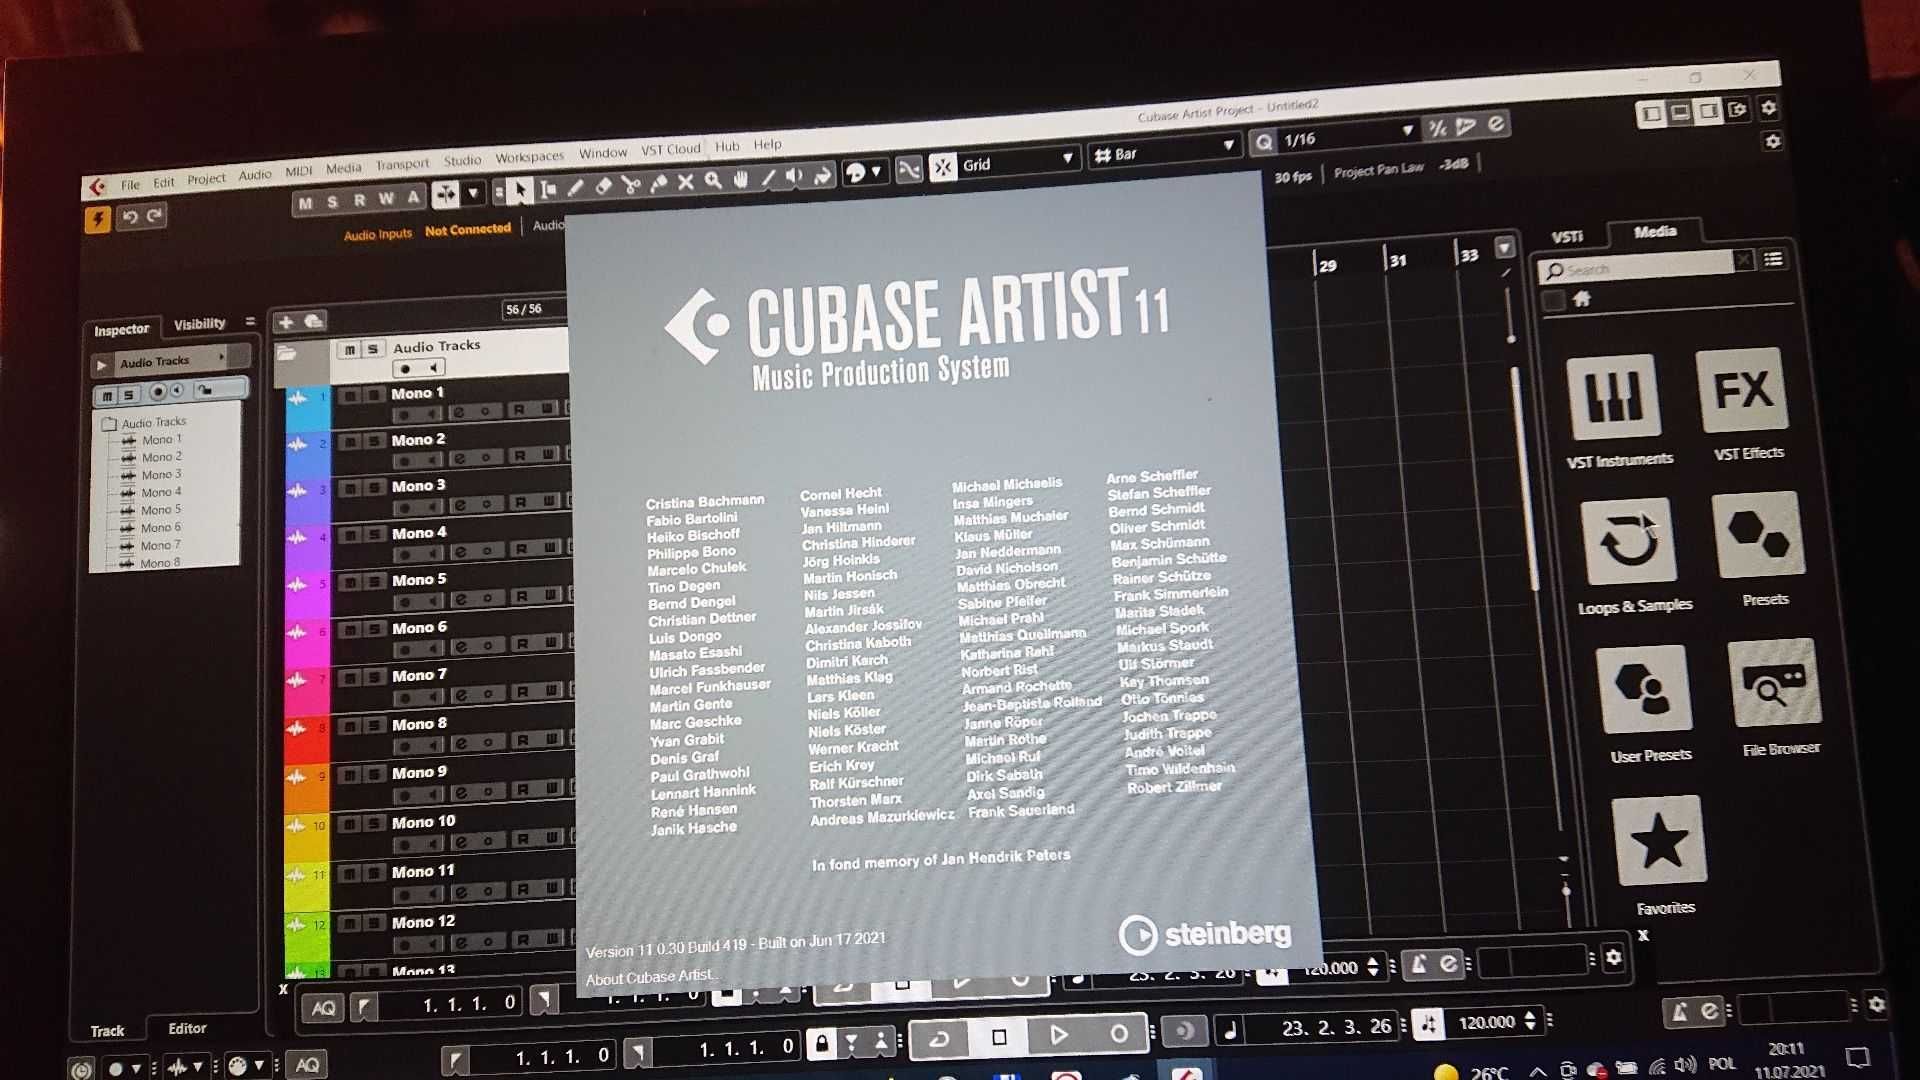Toggle Snap on/off button left of Grid
Screen dimensions: 1920x1080
point(943,167)
